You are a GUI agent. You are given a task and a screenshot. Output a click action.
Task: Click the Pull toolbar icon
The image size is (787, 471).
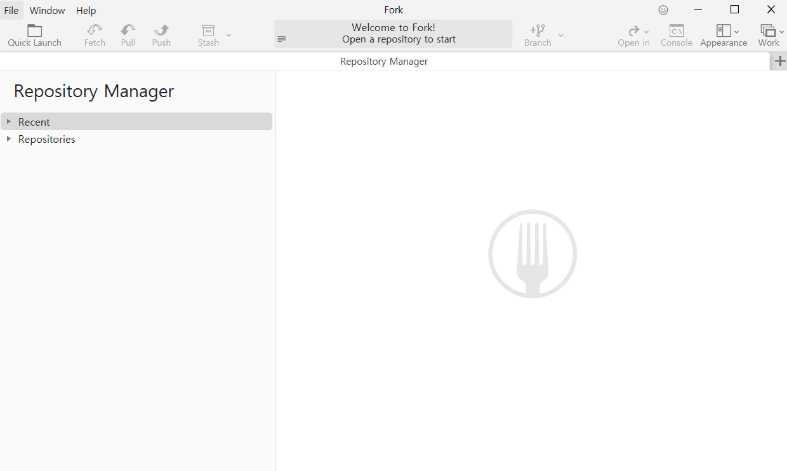point(128,30)
